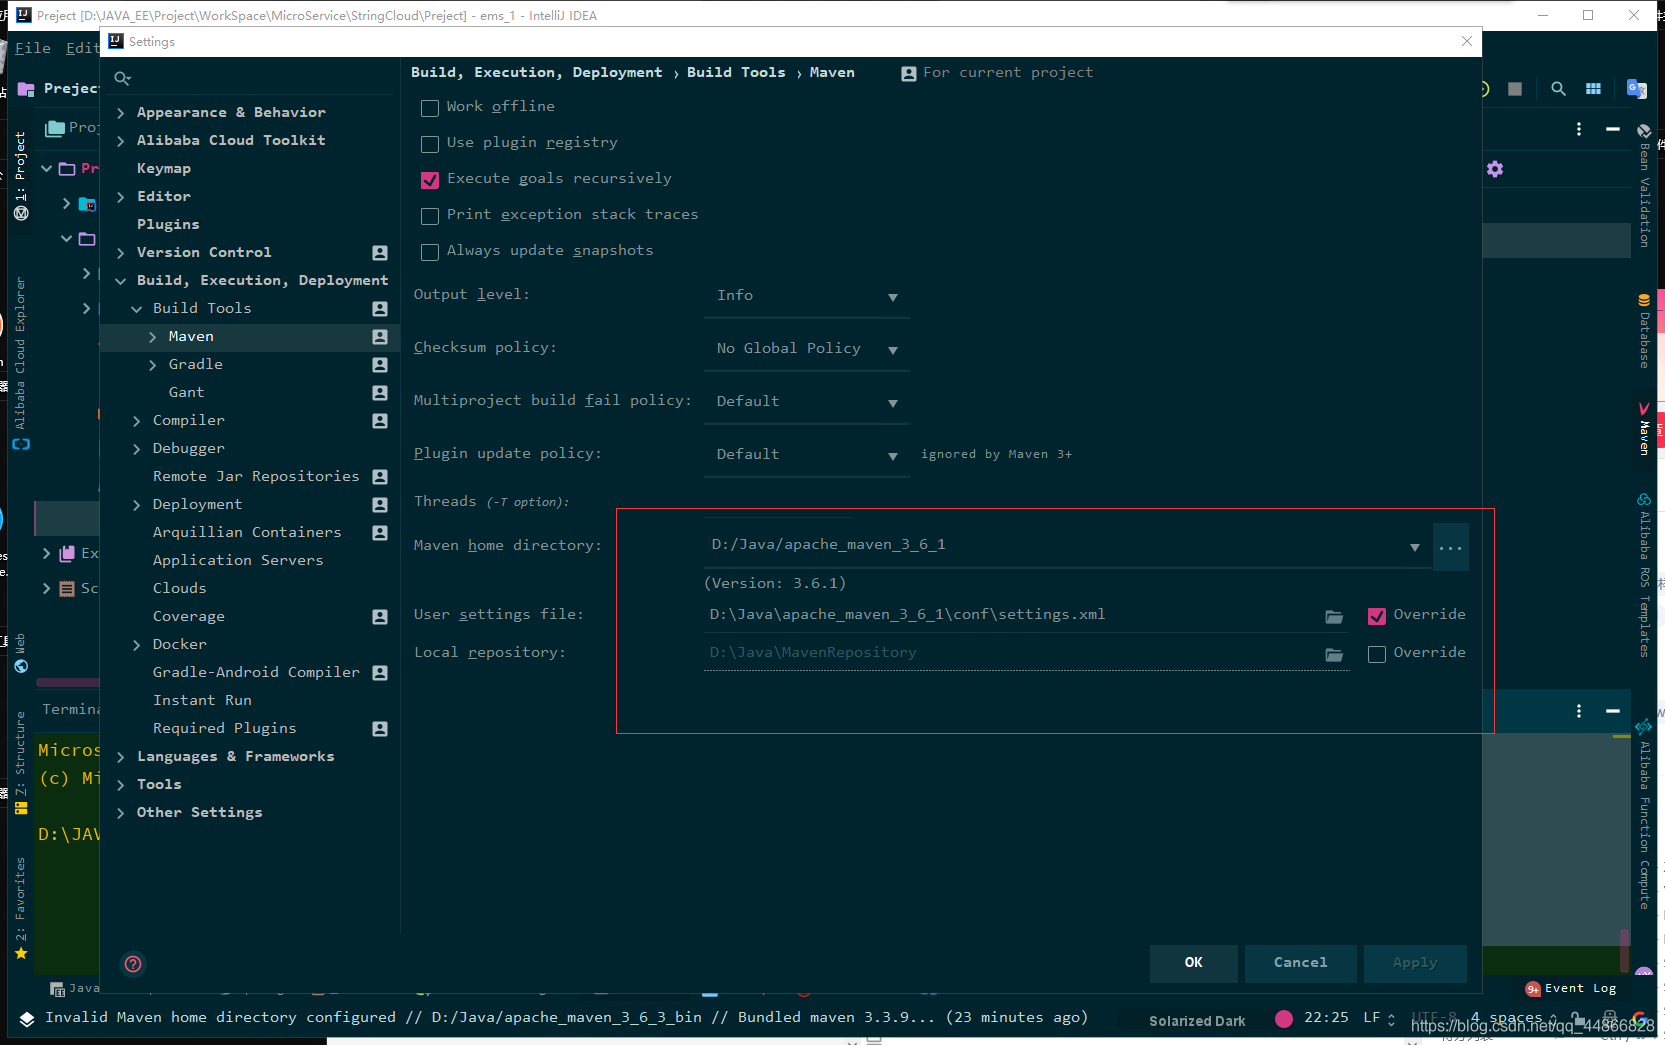Click the OK button
1665x1045 pixels.
(1193, 963)
